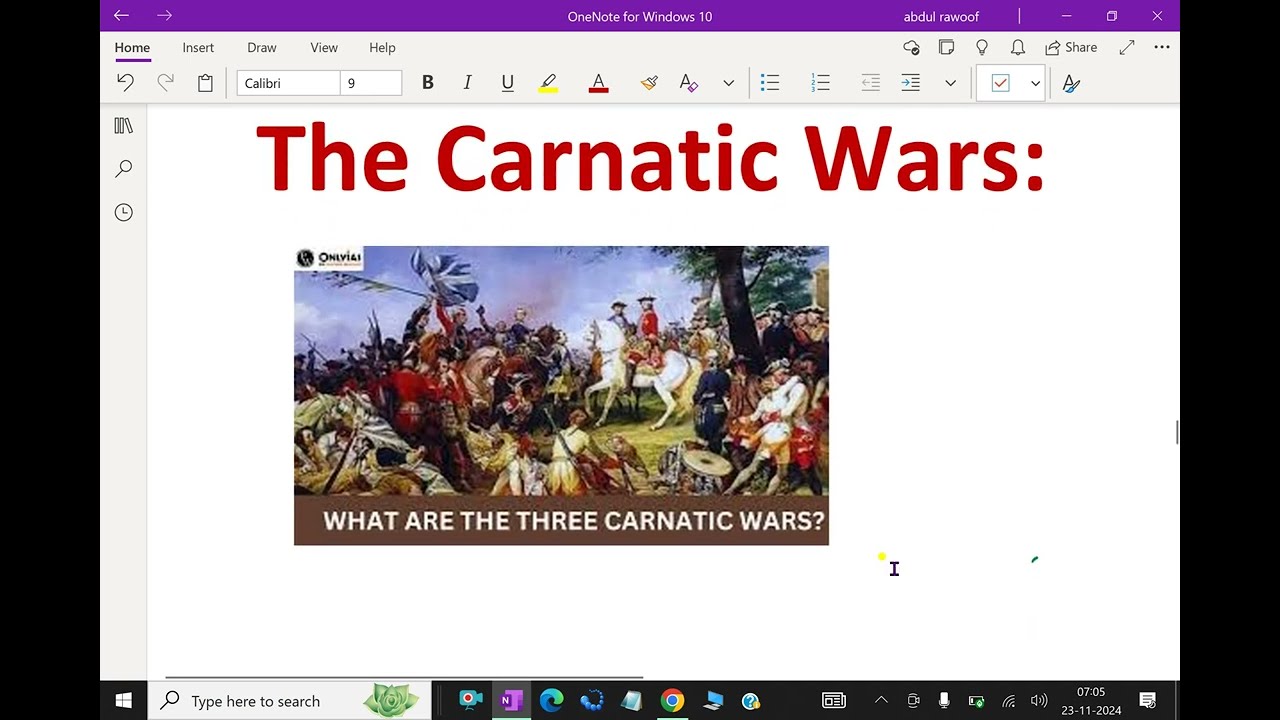Open the Draw tab
The height and width of the screenshot is (720, 1280).
[262, 47]
